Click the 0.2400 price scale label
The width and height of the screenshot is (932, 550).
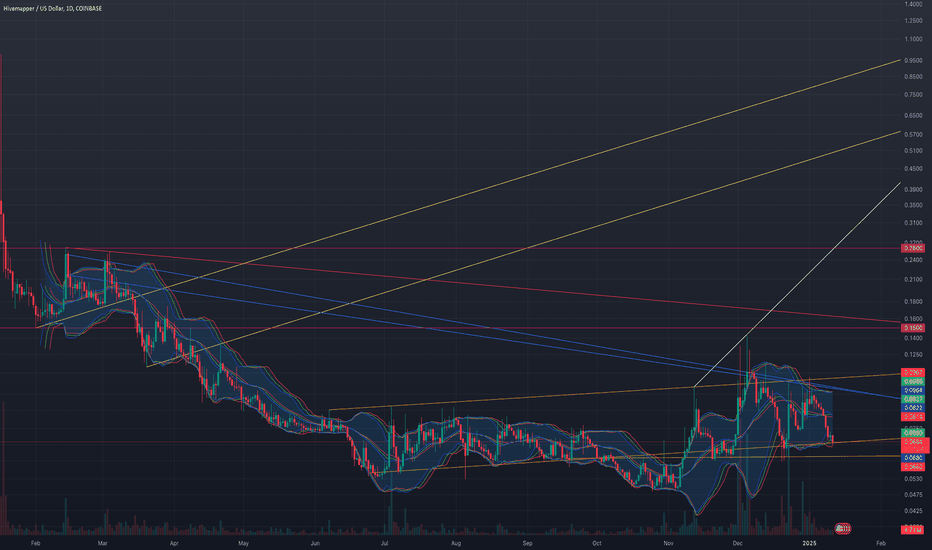(x=913, y=260)
